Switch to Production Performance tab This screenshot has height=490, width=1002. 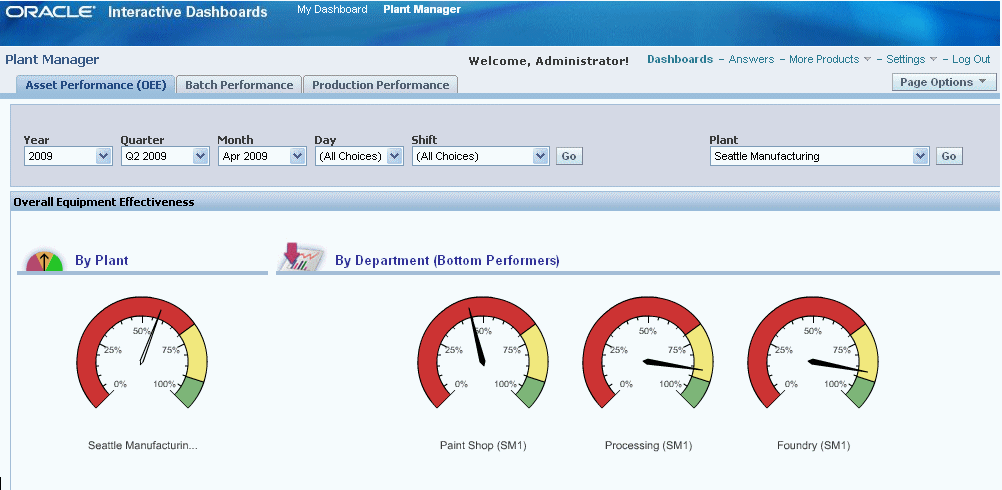[x=381, y=85]
